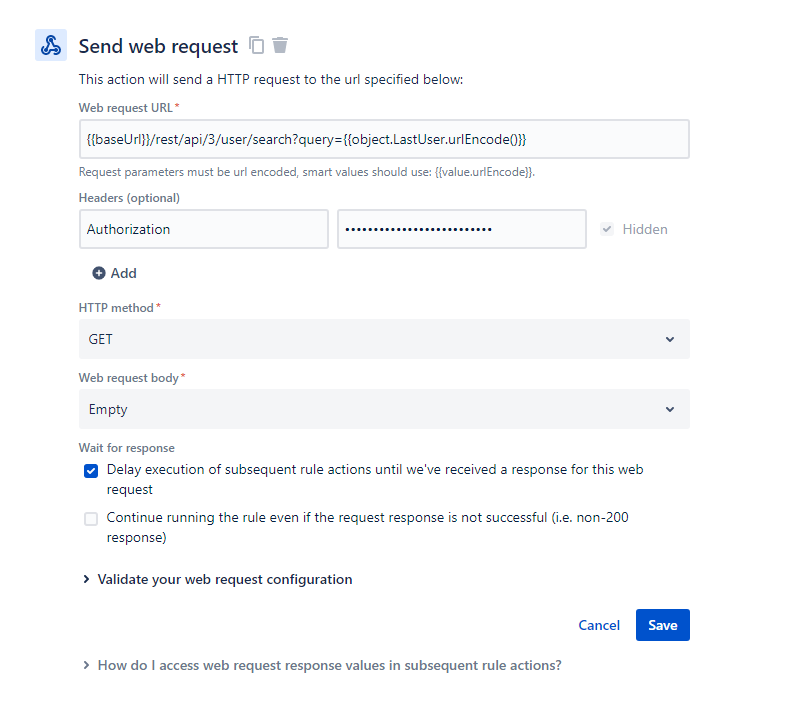Save the web request action
This screenshot has width=790, height=706.
[x=663, y=625]
